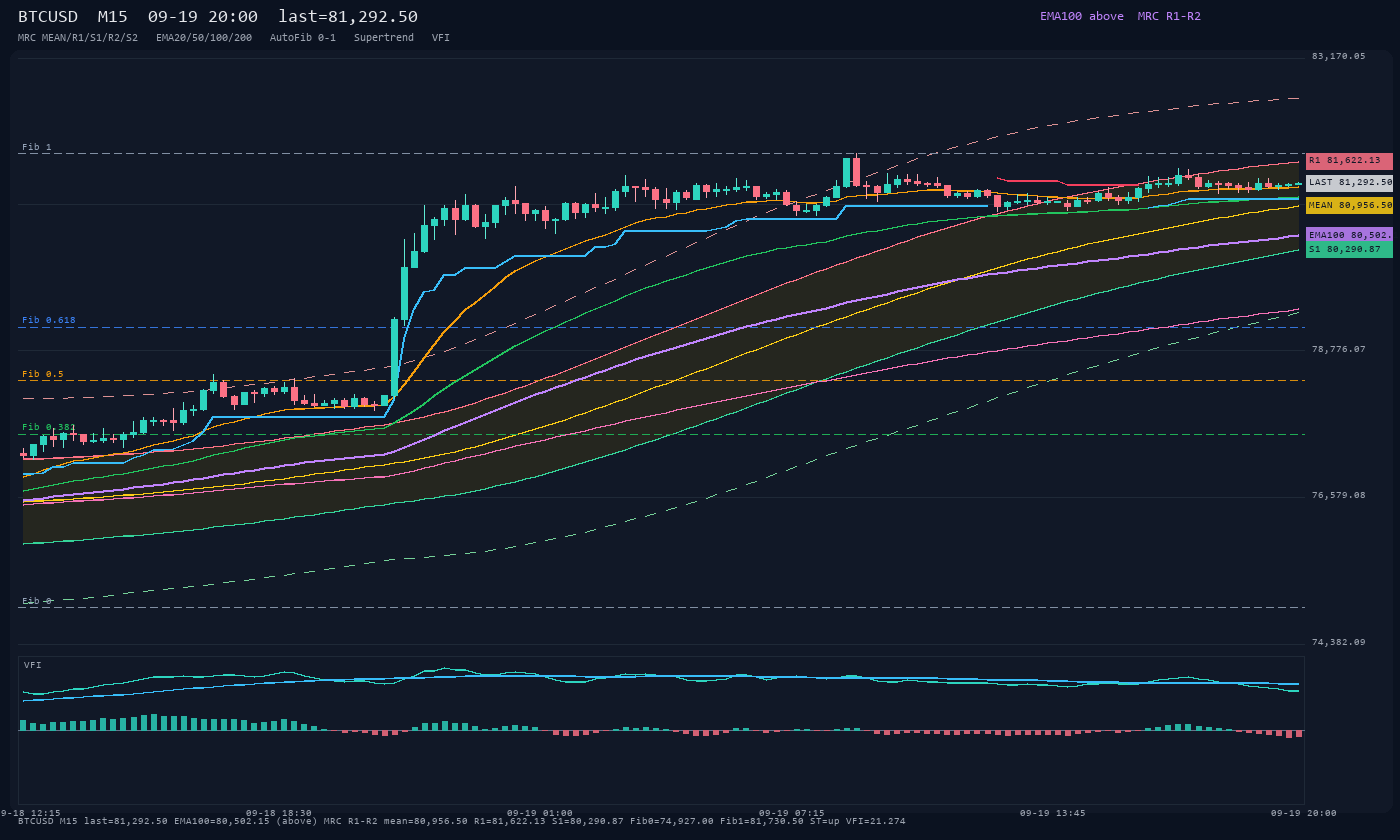Click the 76,579.08 price axis label
This screenshot has height=840, width=1400.
click(1338, 495)
